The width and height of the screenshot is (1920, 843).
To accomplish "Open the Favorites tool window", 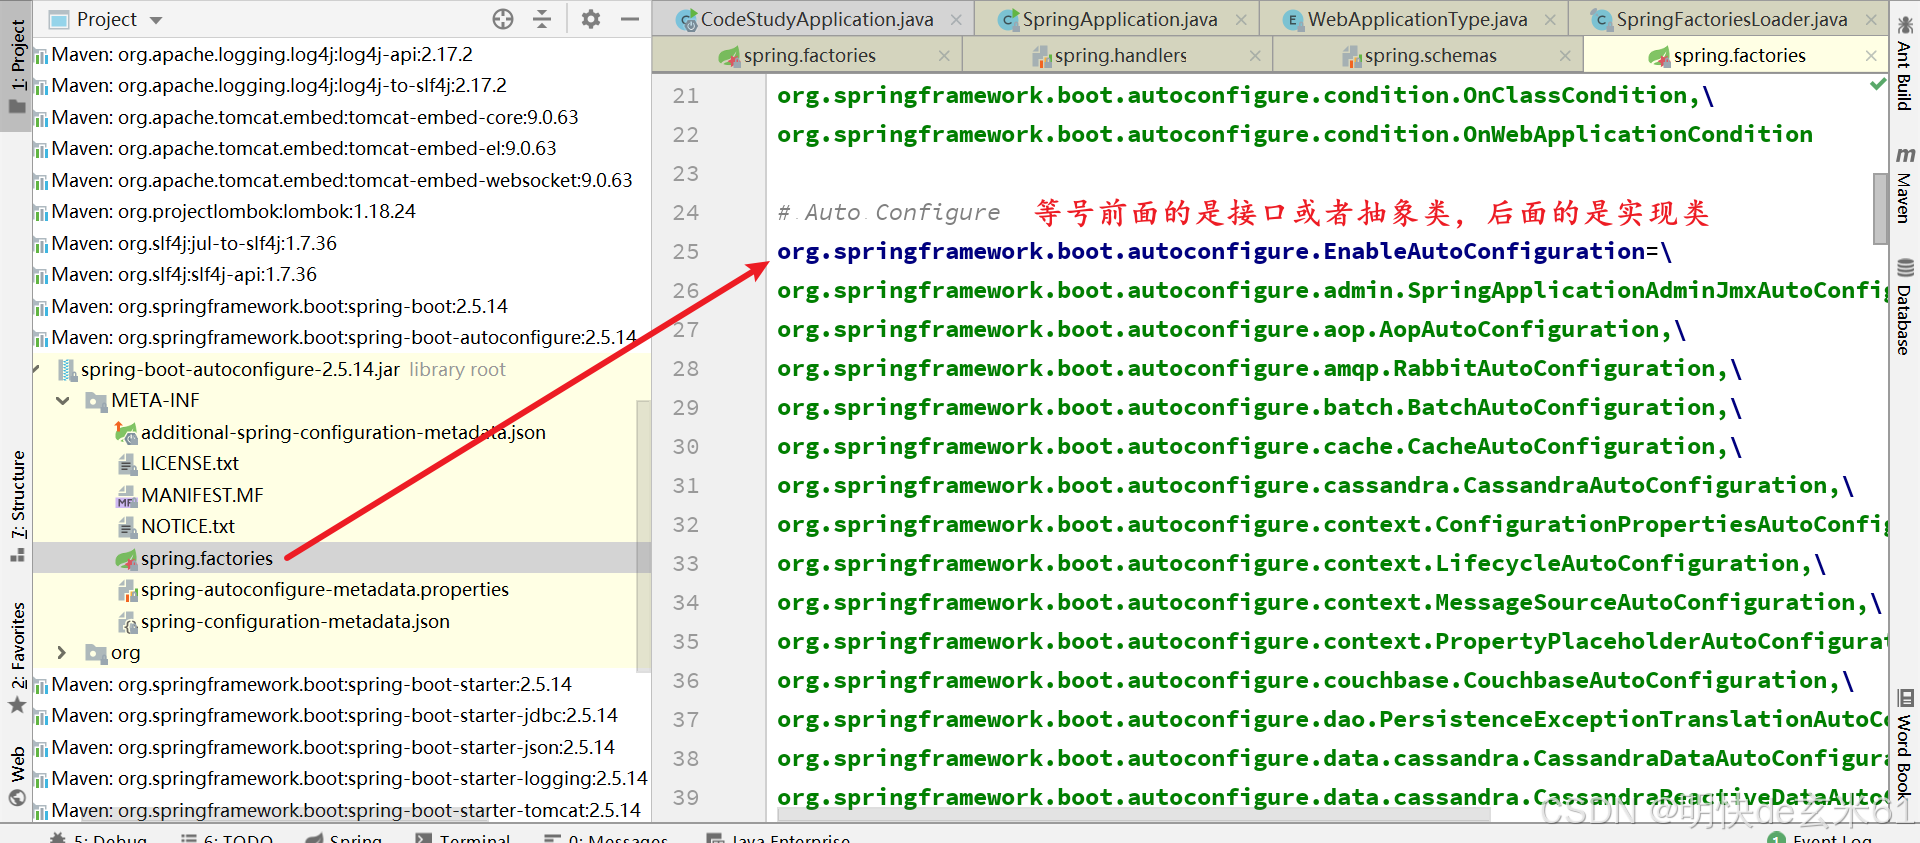I will click(17, 656).
